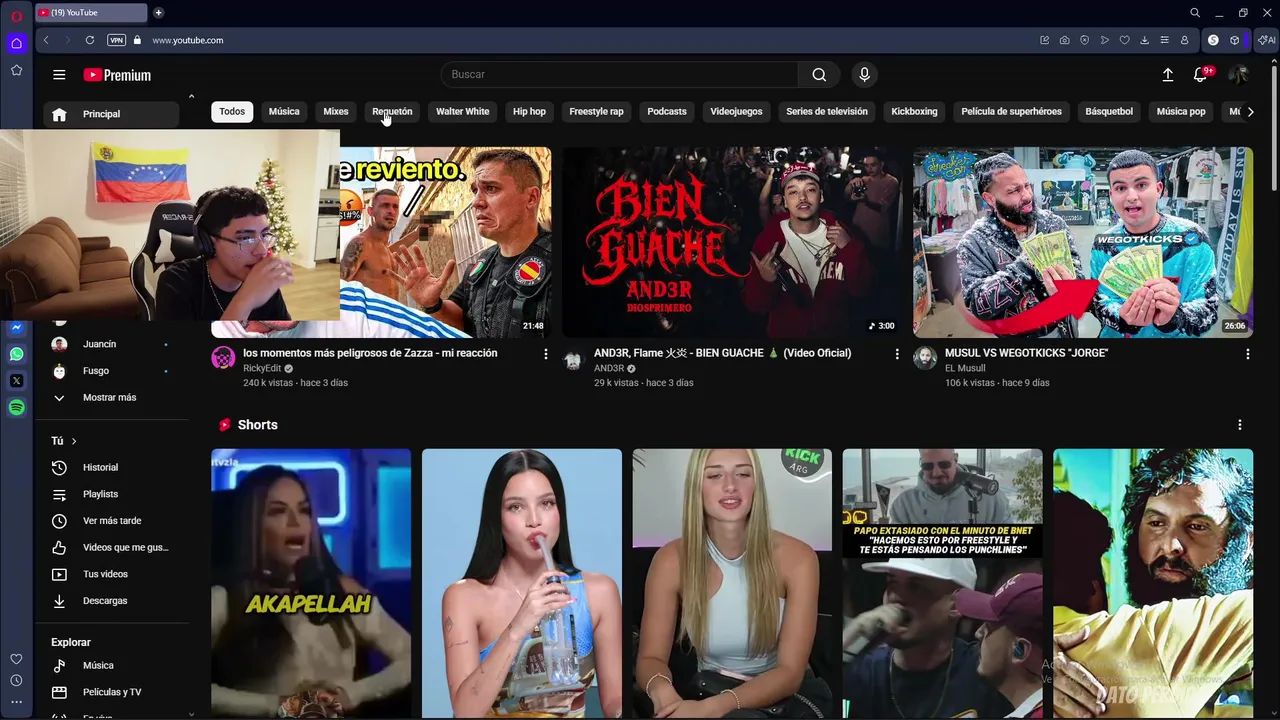Screen dimensions: 1280x720
Task: Select the Hip hop filter chip
Action: [x=529, y=112]
